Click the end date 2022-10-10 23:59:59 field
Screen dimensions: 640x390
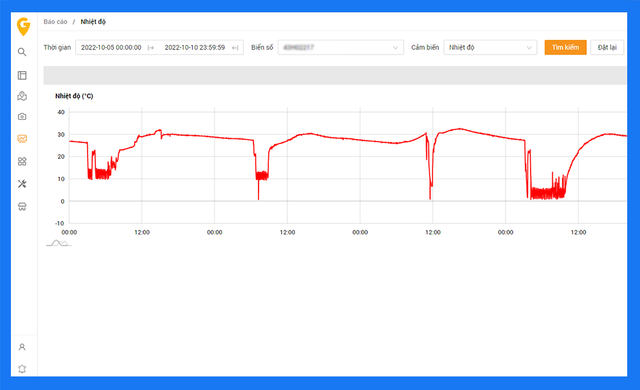195,47
